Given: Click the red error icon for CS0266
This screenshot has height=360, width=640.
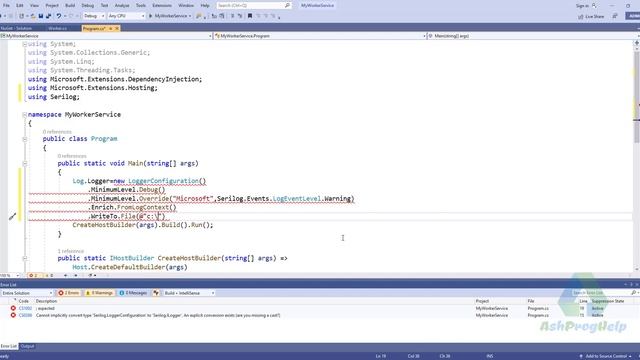Looking at the screenshot, I should click(13, 315).
